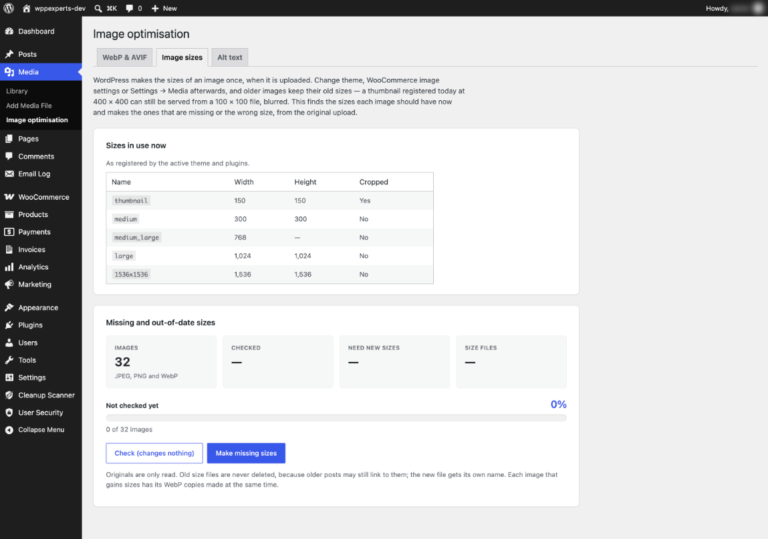Open WooCommerce menu label
This screenshot has height=539, width=768.
44,197
